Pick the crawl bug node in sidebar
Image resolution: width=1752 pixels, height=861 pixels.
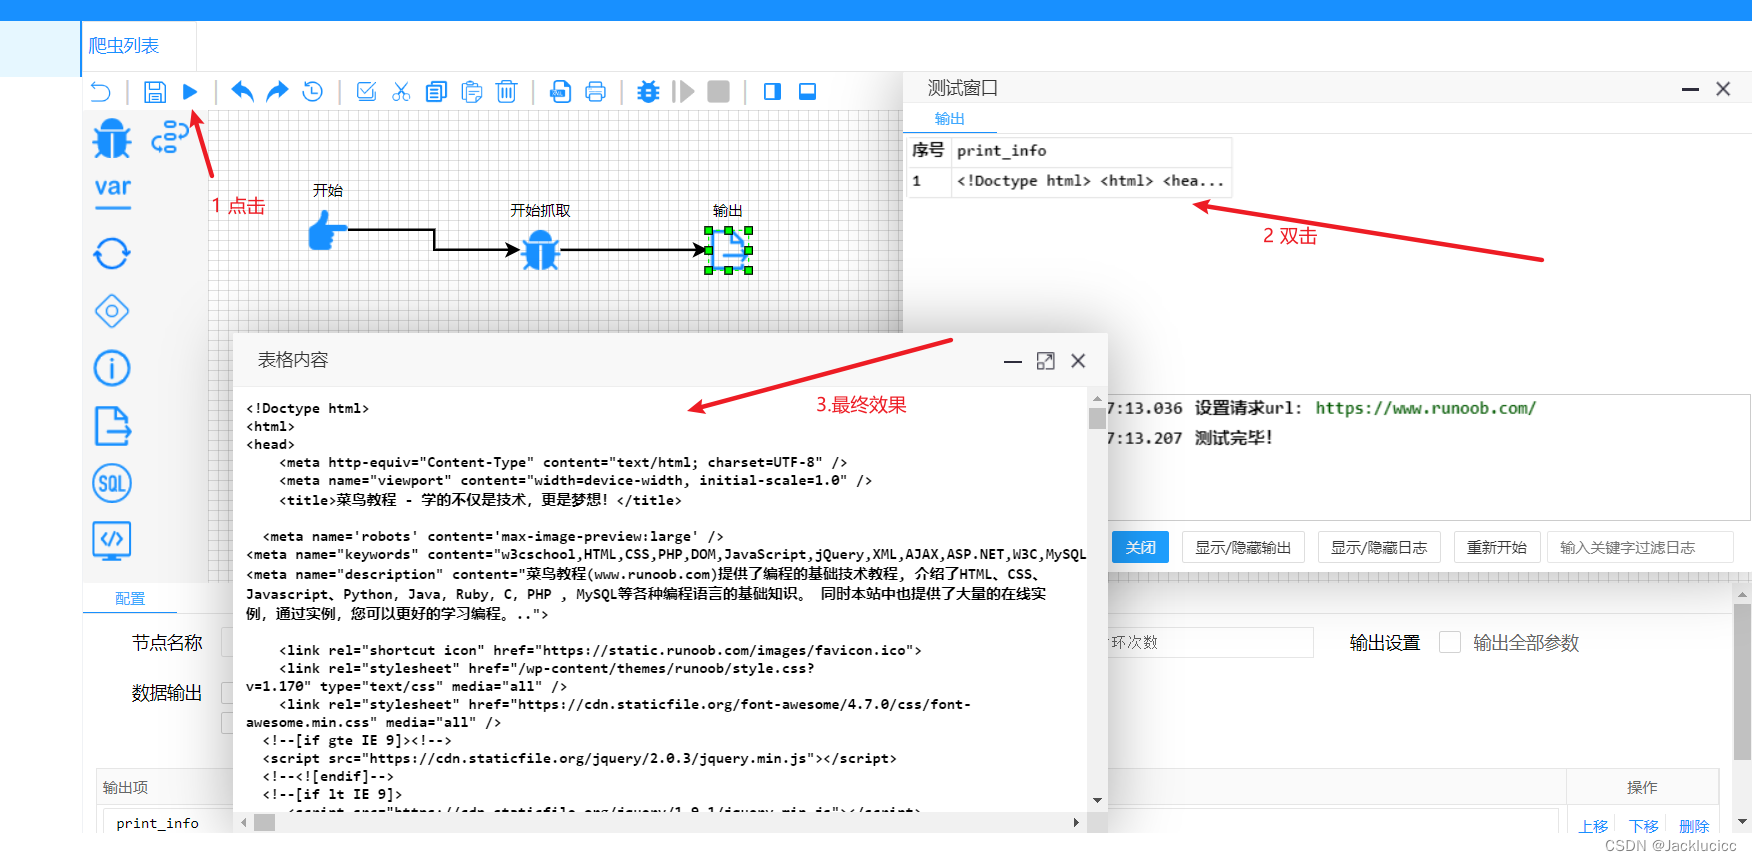(112, 139)
